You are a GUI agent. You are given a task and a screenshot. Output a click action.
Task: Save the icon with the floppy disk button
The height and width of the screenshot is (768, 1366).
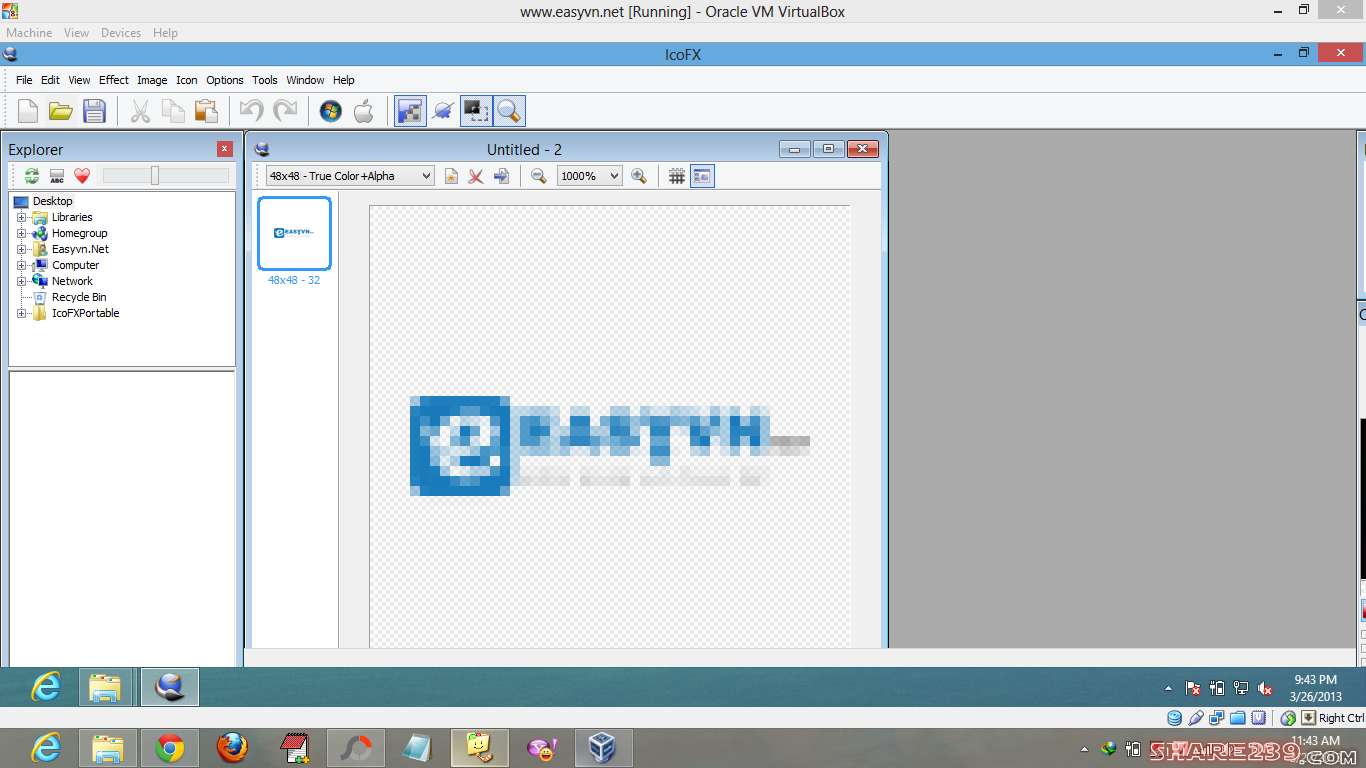click(x=94, y=111)
